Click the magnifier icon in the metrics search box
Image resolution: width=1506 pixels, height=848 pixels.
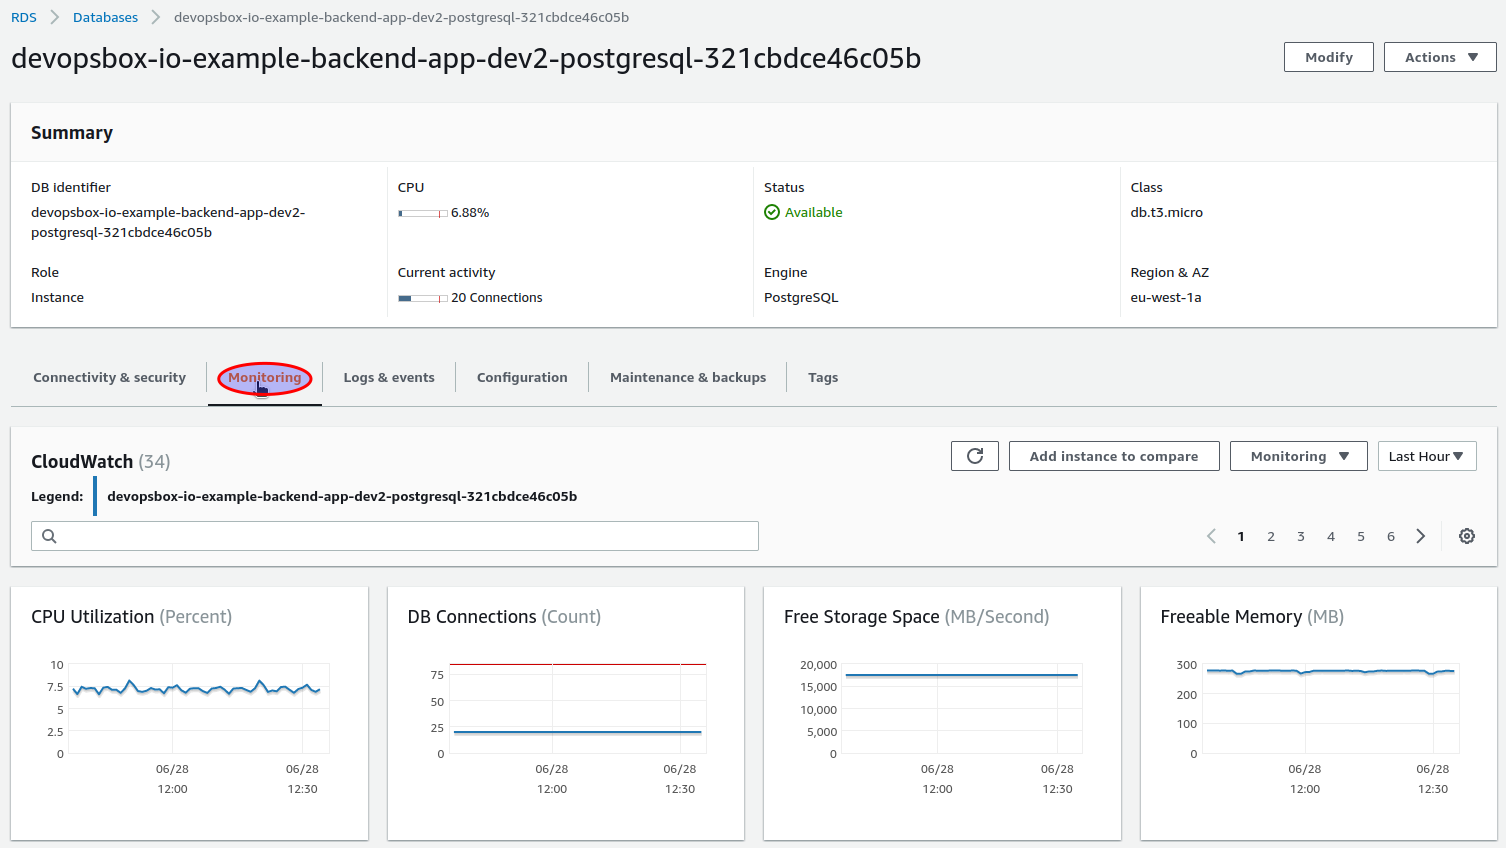(x=49, y=536)
